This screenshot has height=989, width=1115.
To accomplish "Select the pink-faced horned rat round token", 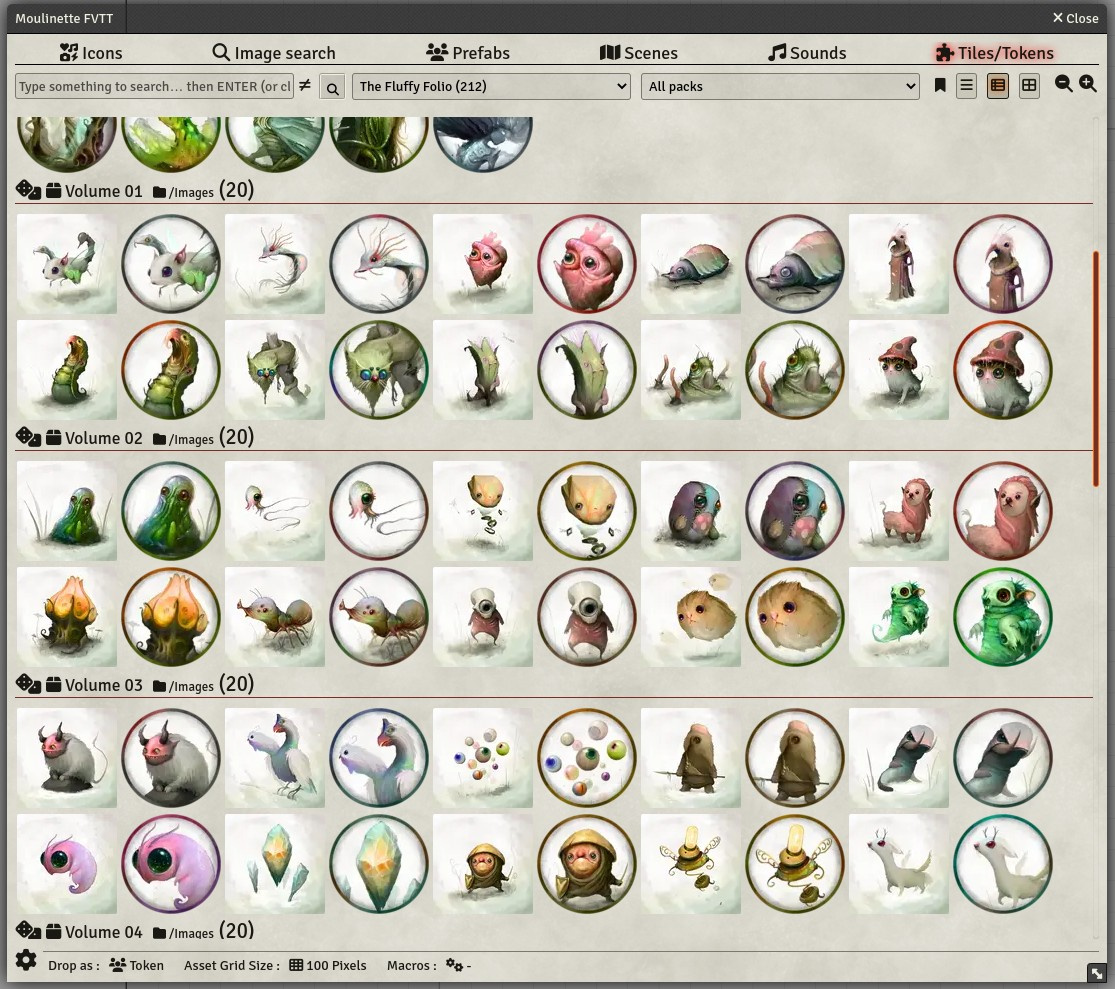I will (171, 757).
